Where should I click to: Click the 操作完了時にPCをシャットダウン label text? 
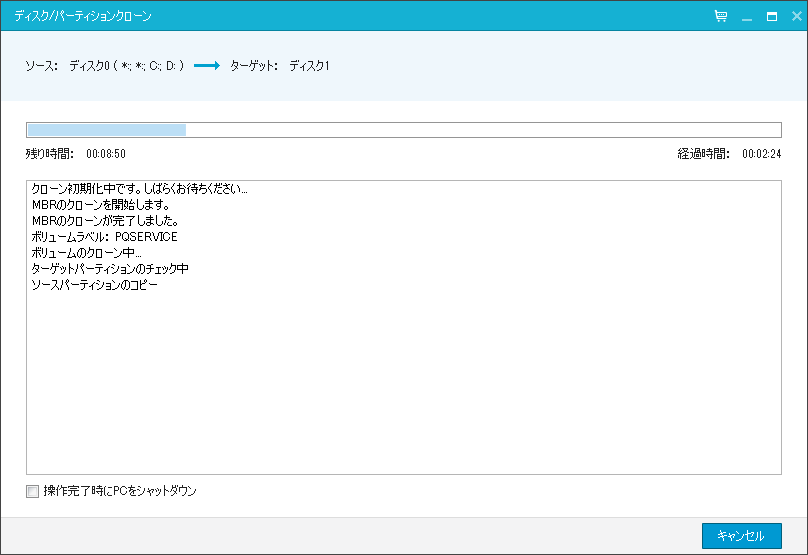tap(120, 491)
